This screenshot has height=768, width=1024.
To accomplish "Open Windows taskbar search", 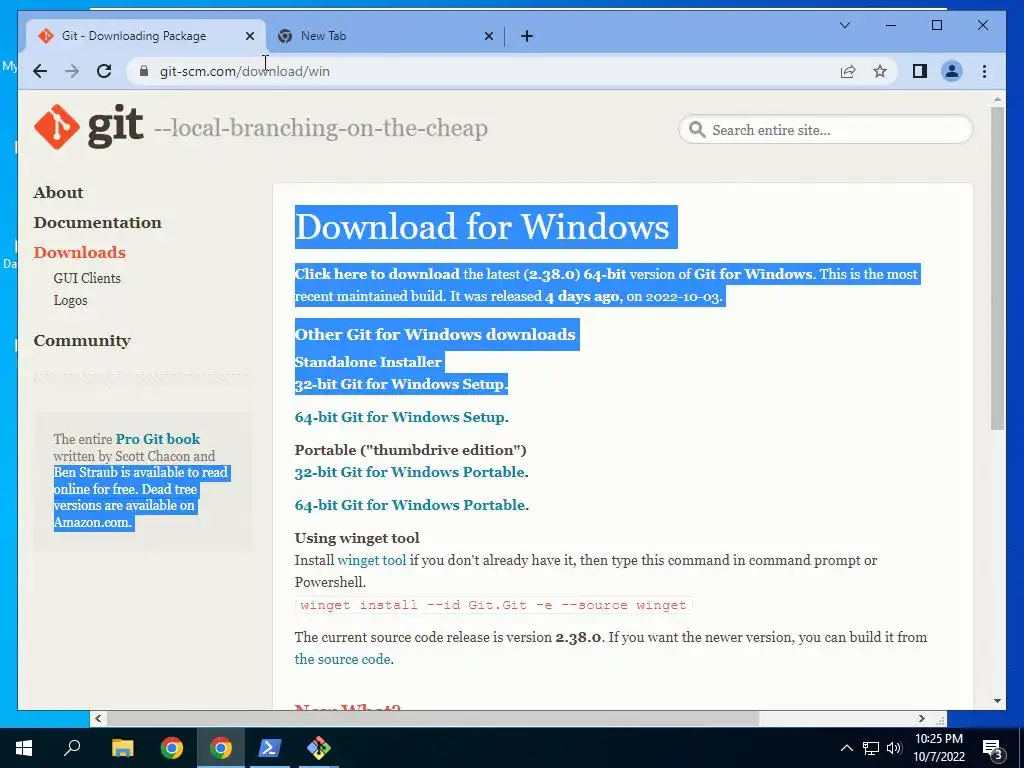I will [x=72, y=748].
